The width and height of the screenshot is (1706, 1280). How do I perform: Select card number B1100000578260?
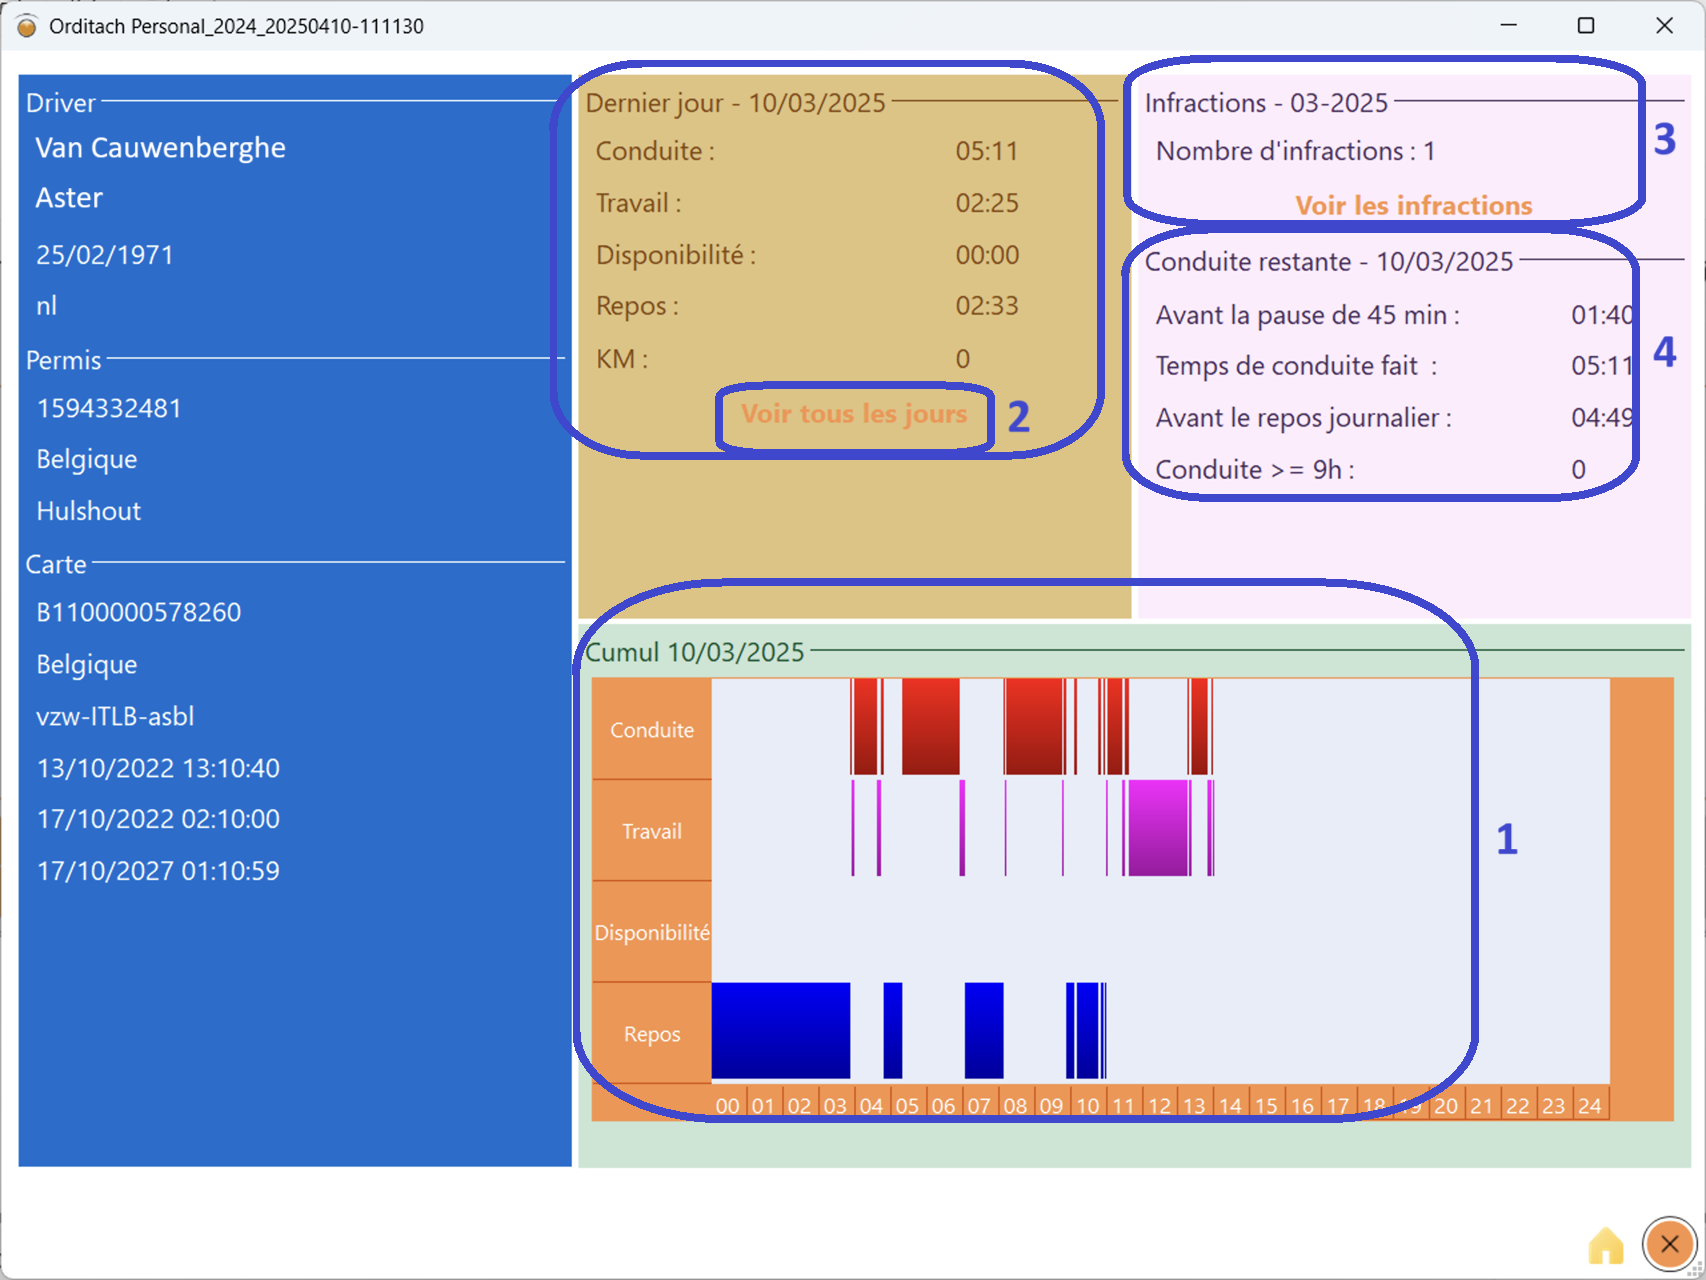point(139,612)
